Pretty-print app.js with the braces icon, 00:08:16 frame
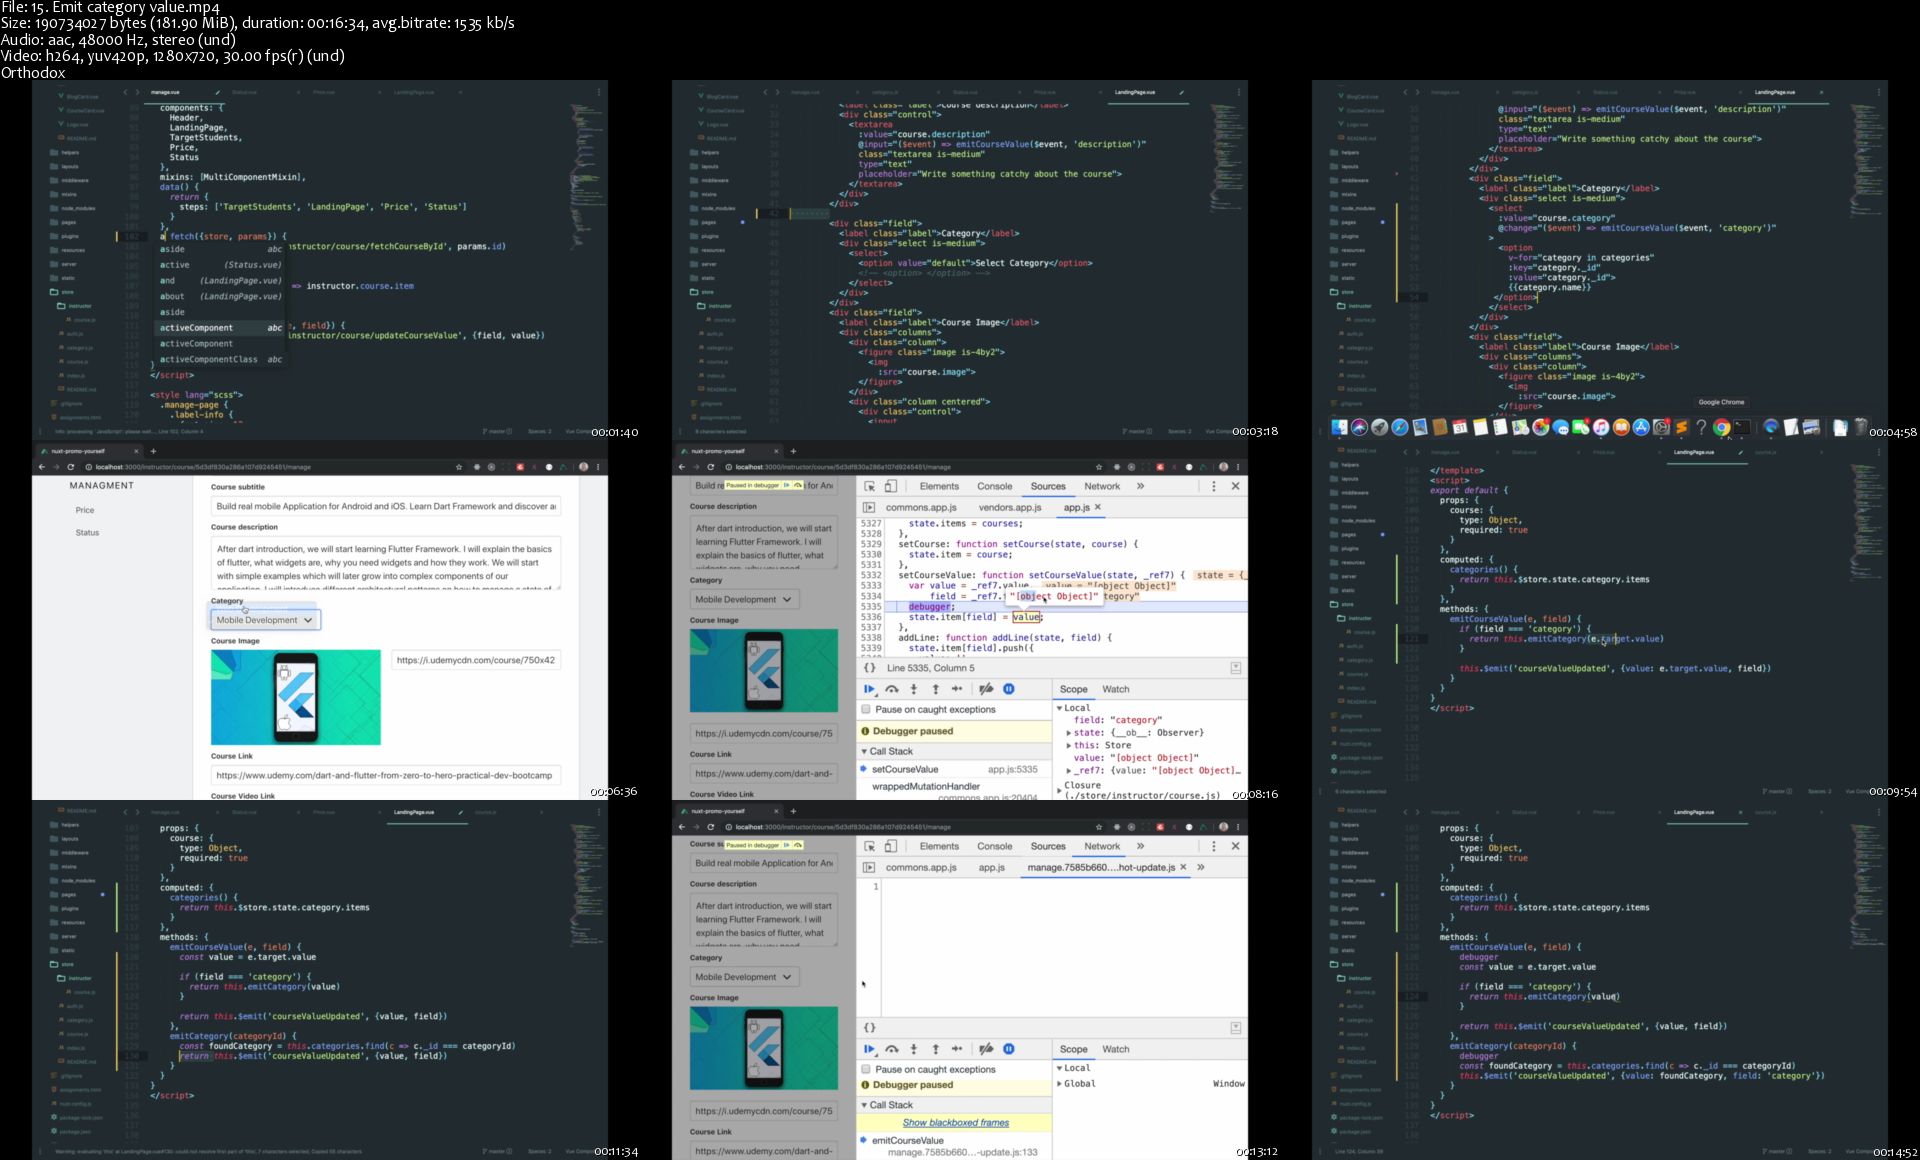The height and width of the screenshot is (1160, 1920). (x=870, y=668)
